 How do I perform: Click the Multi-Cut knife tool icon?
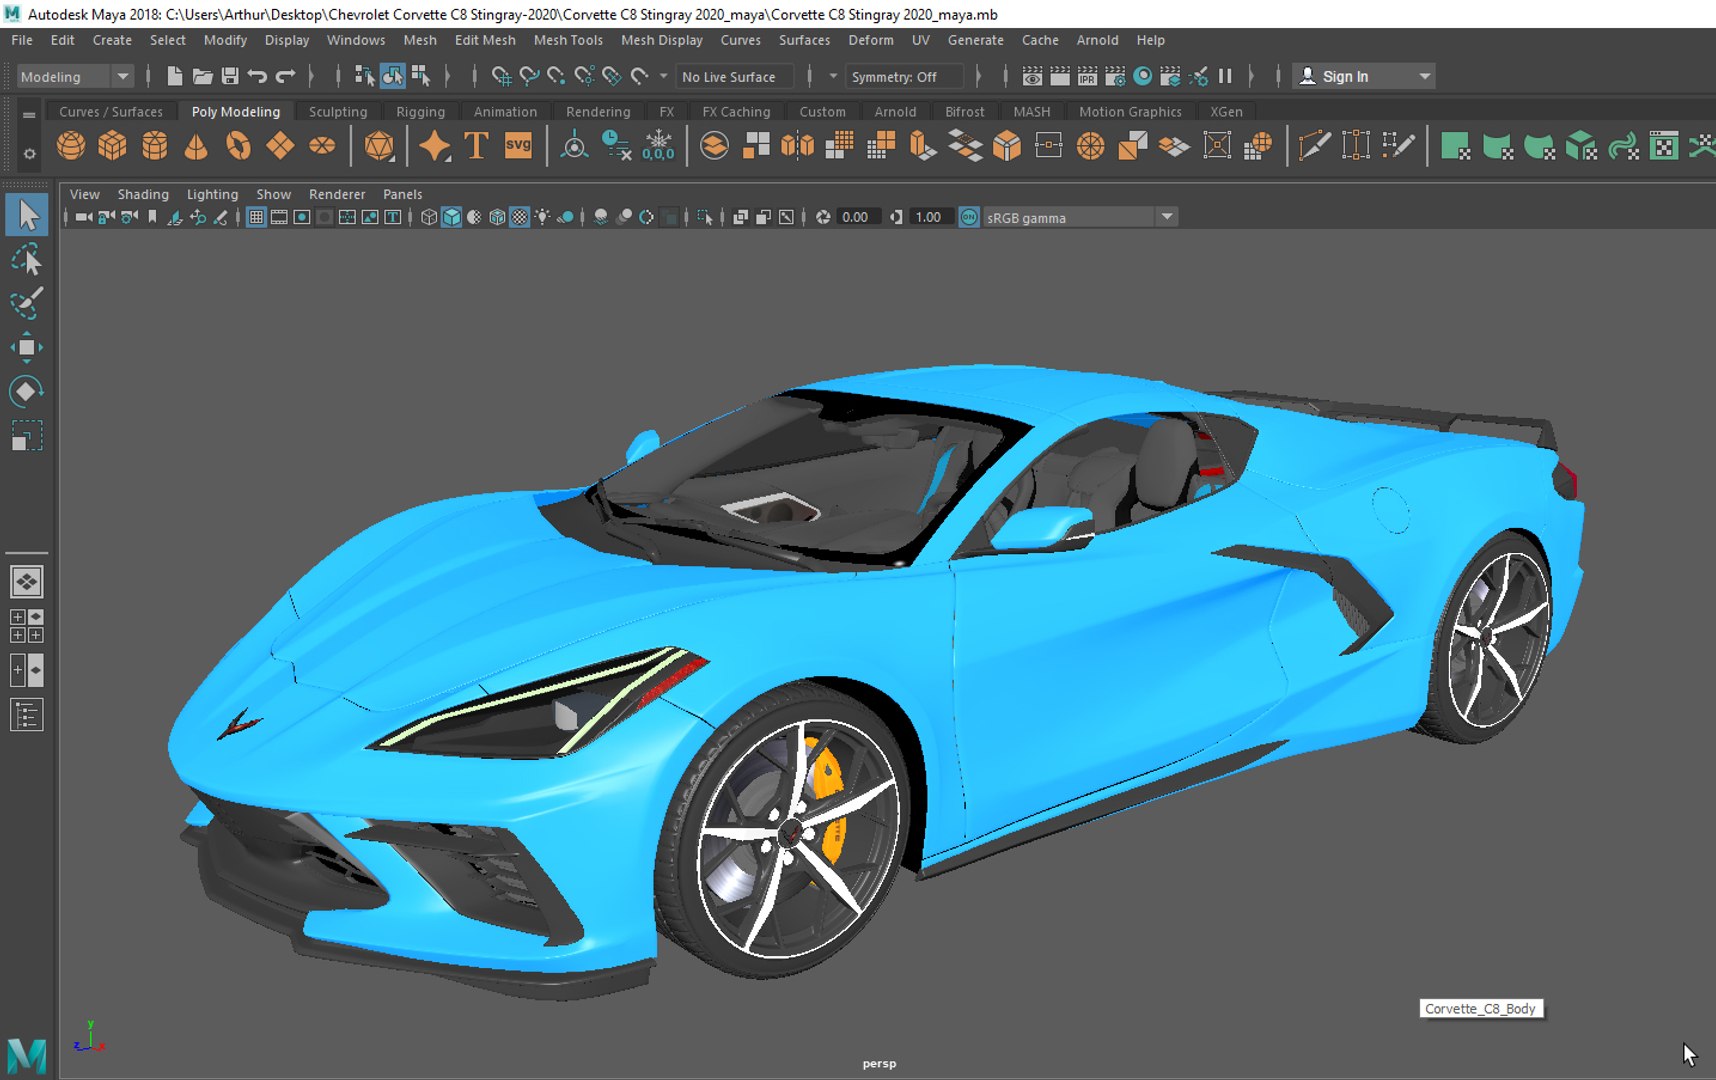[x=1314, y=146]
